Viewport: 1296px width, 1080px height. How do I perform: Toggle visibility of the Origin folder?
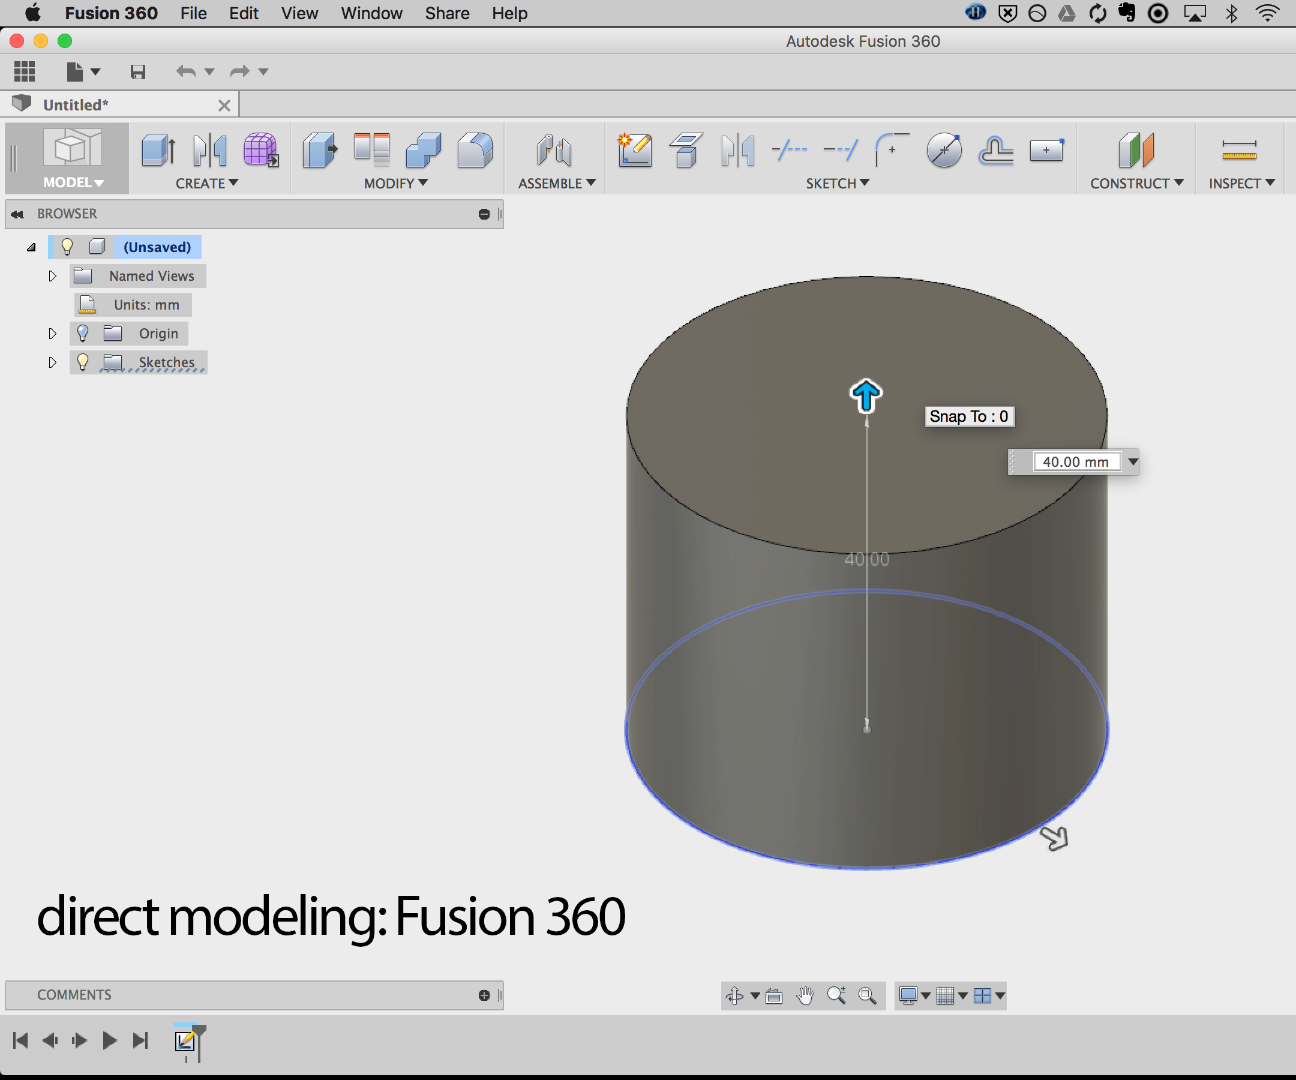click(x=82, y=333)
